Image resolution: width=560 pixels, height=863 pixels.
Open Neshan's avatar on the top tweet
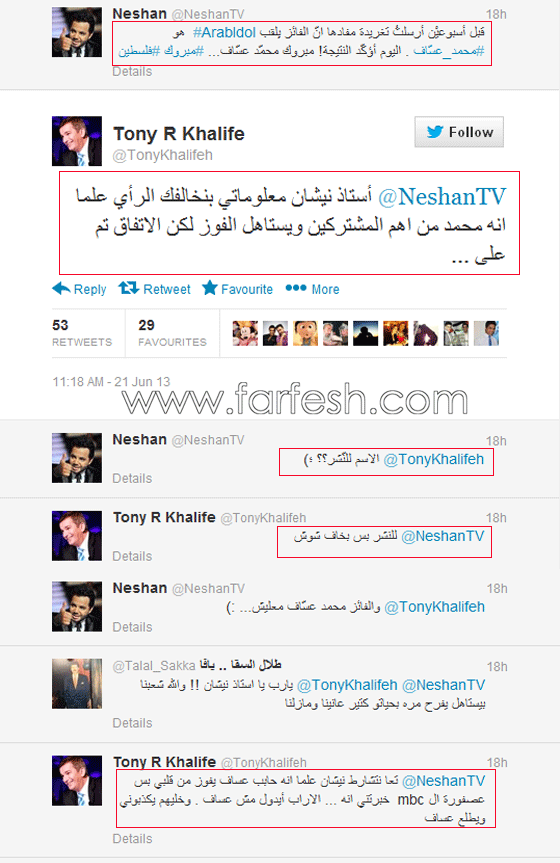pyautogui.click(x=77, y=32)
